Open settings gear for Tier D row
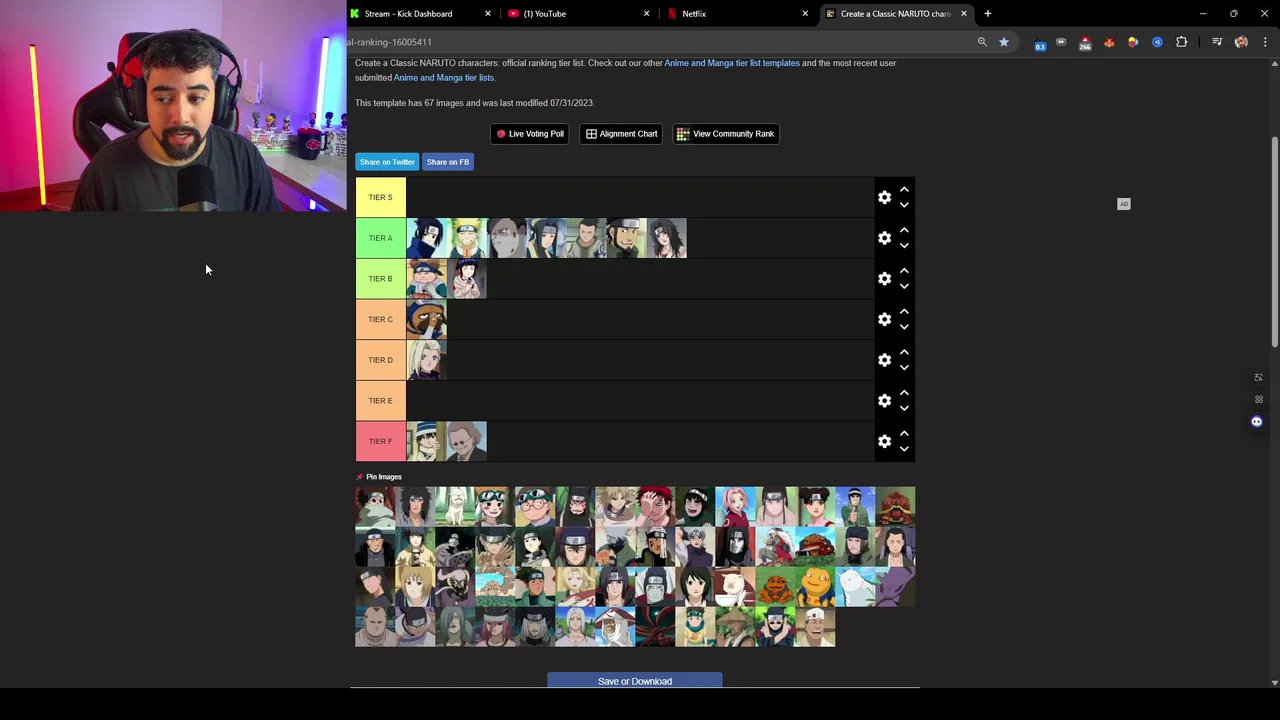The image size is (1280, 720). [x=884, y=360]
